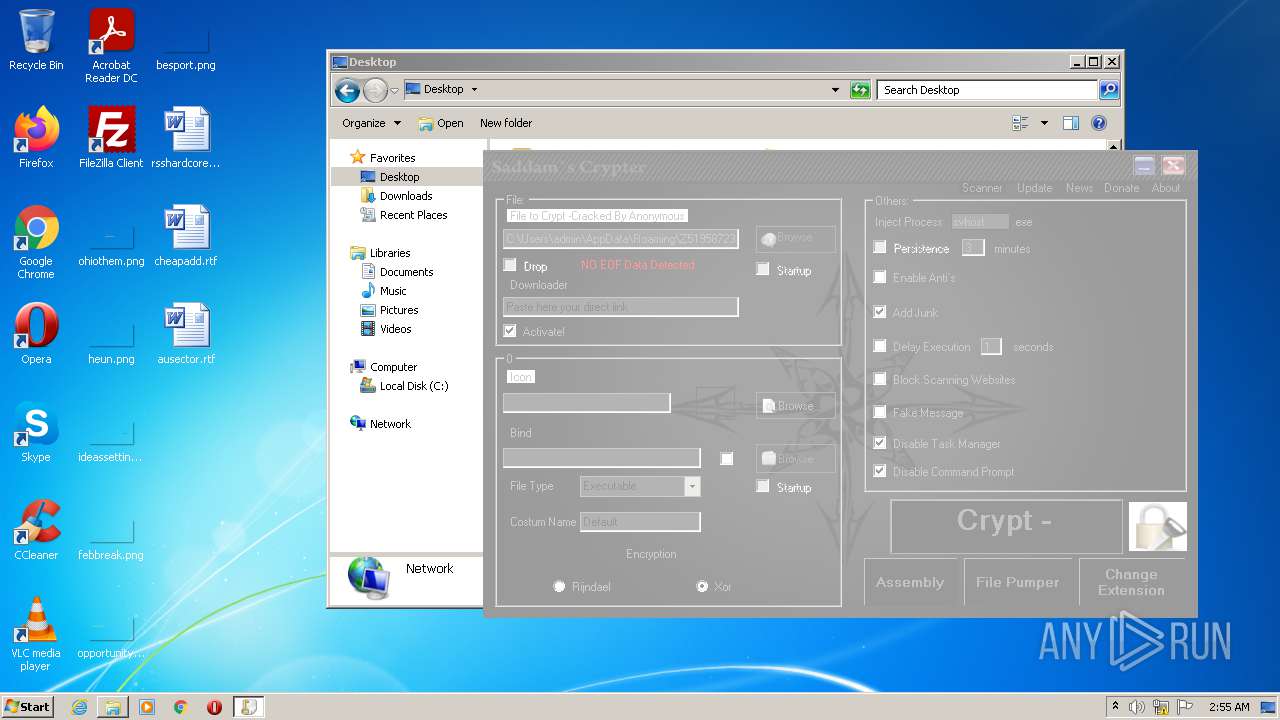Click the arrow after Desktop in address breadcrumb
The width and height of the screenshot is (1280, 720).
point(474,89)
